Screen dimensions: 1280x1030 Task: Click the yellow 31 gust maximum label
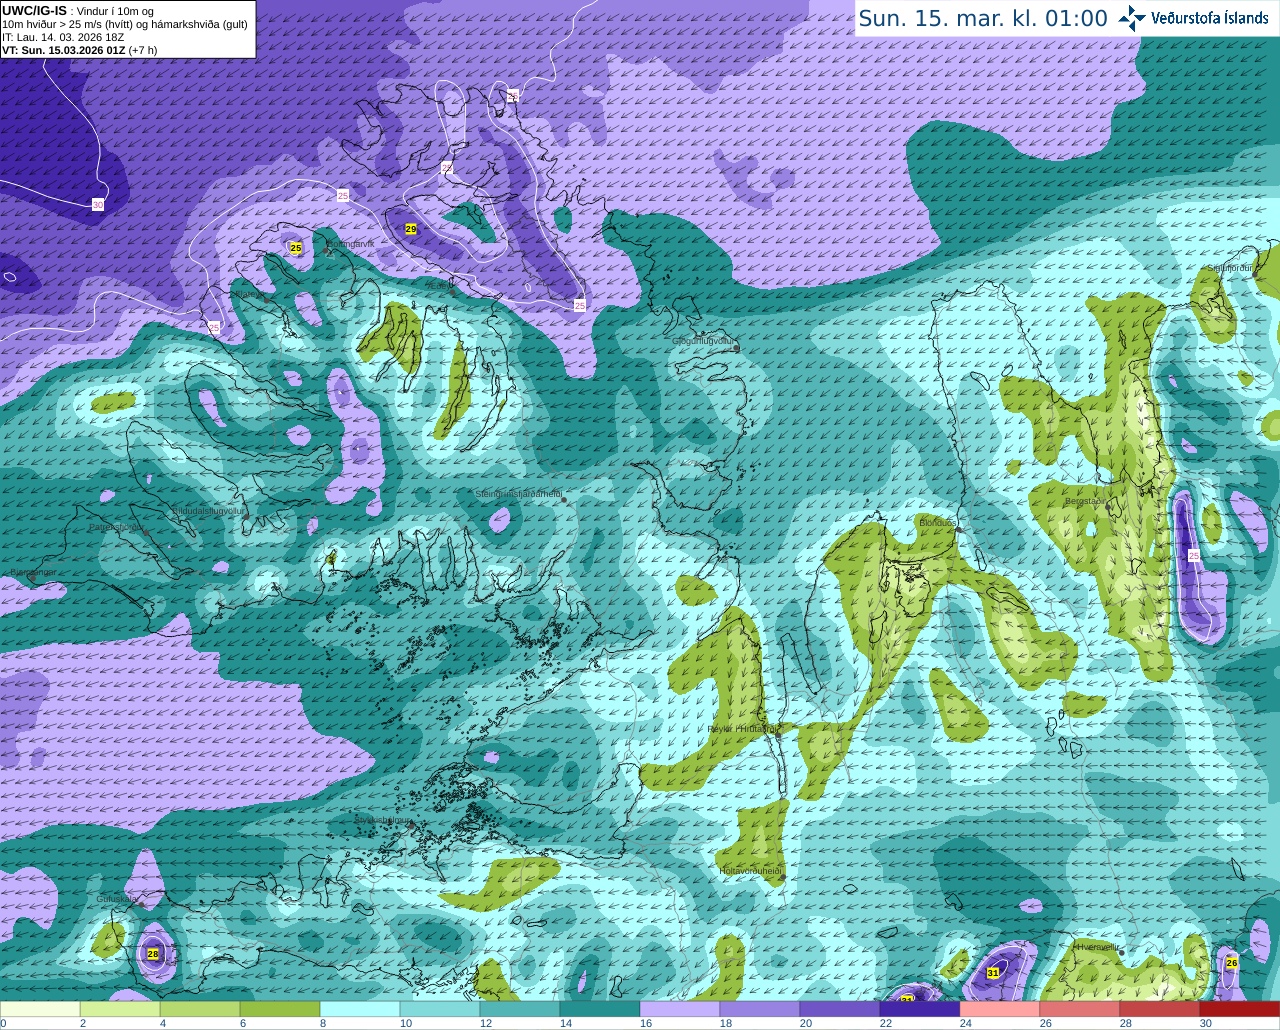pos(993,972)
